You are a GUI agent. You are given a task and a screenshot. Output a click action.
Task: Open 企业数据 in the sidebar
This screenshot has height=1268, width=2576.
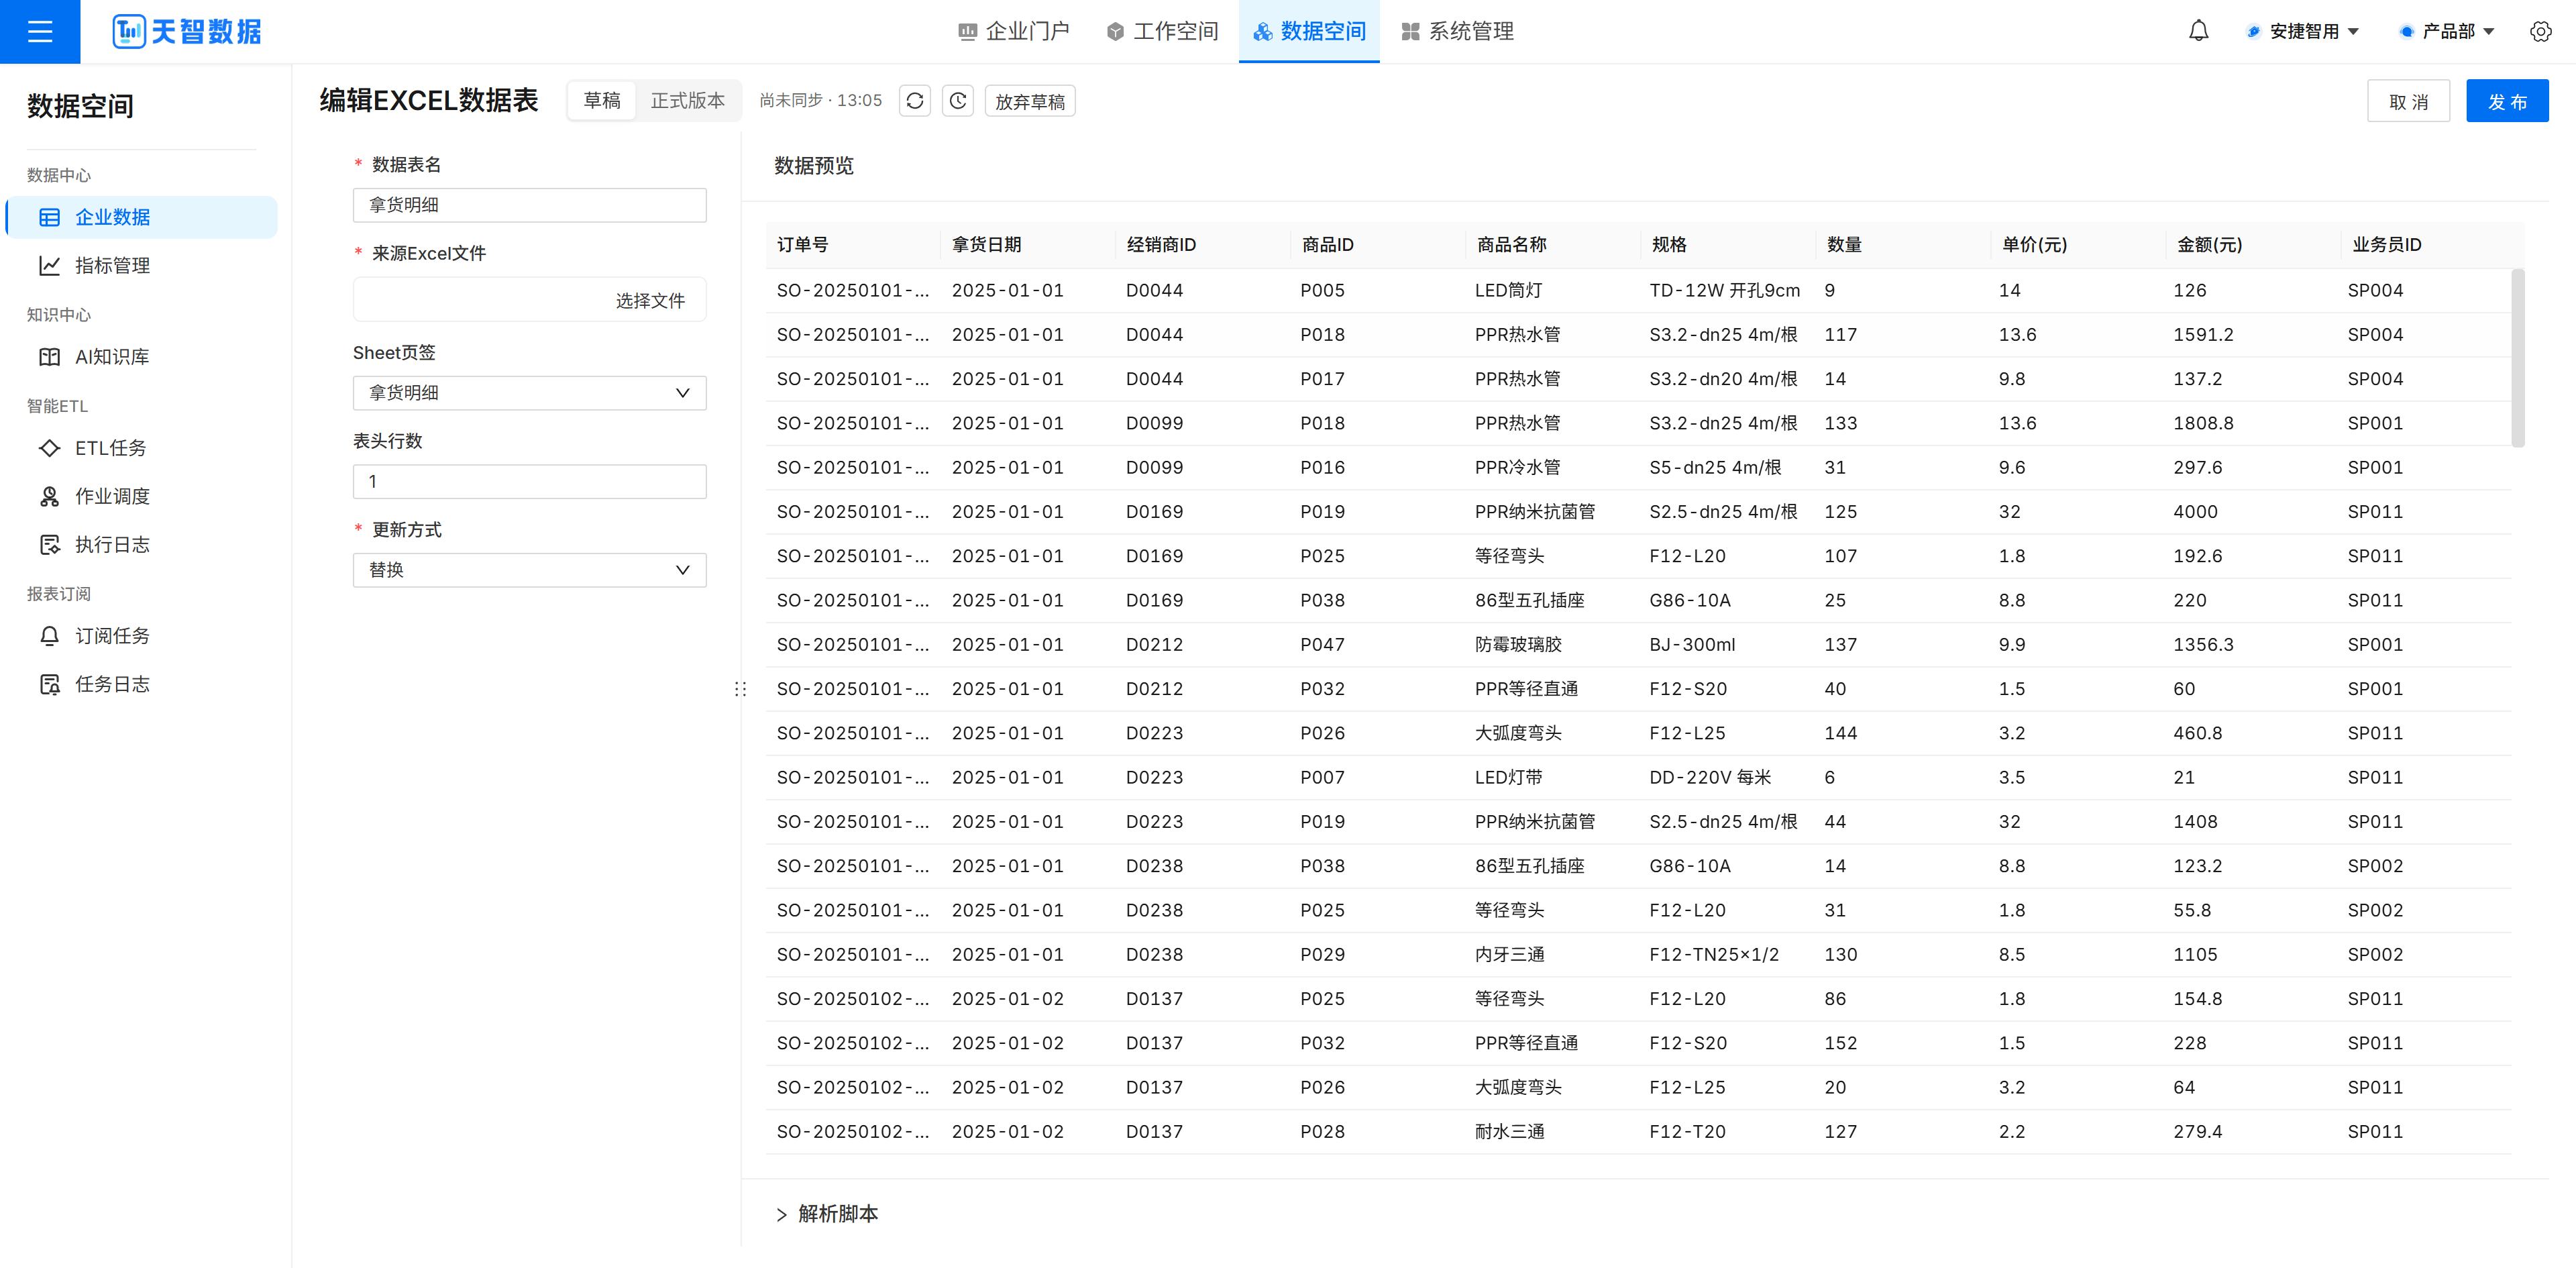pos(142,217)
